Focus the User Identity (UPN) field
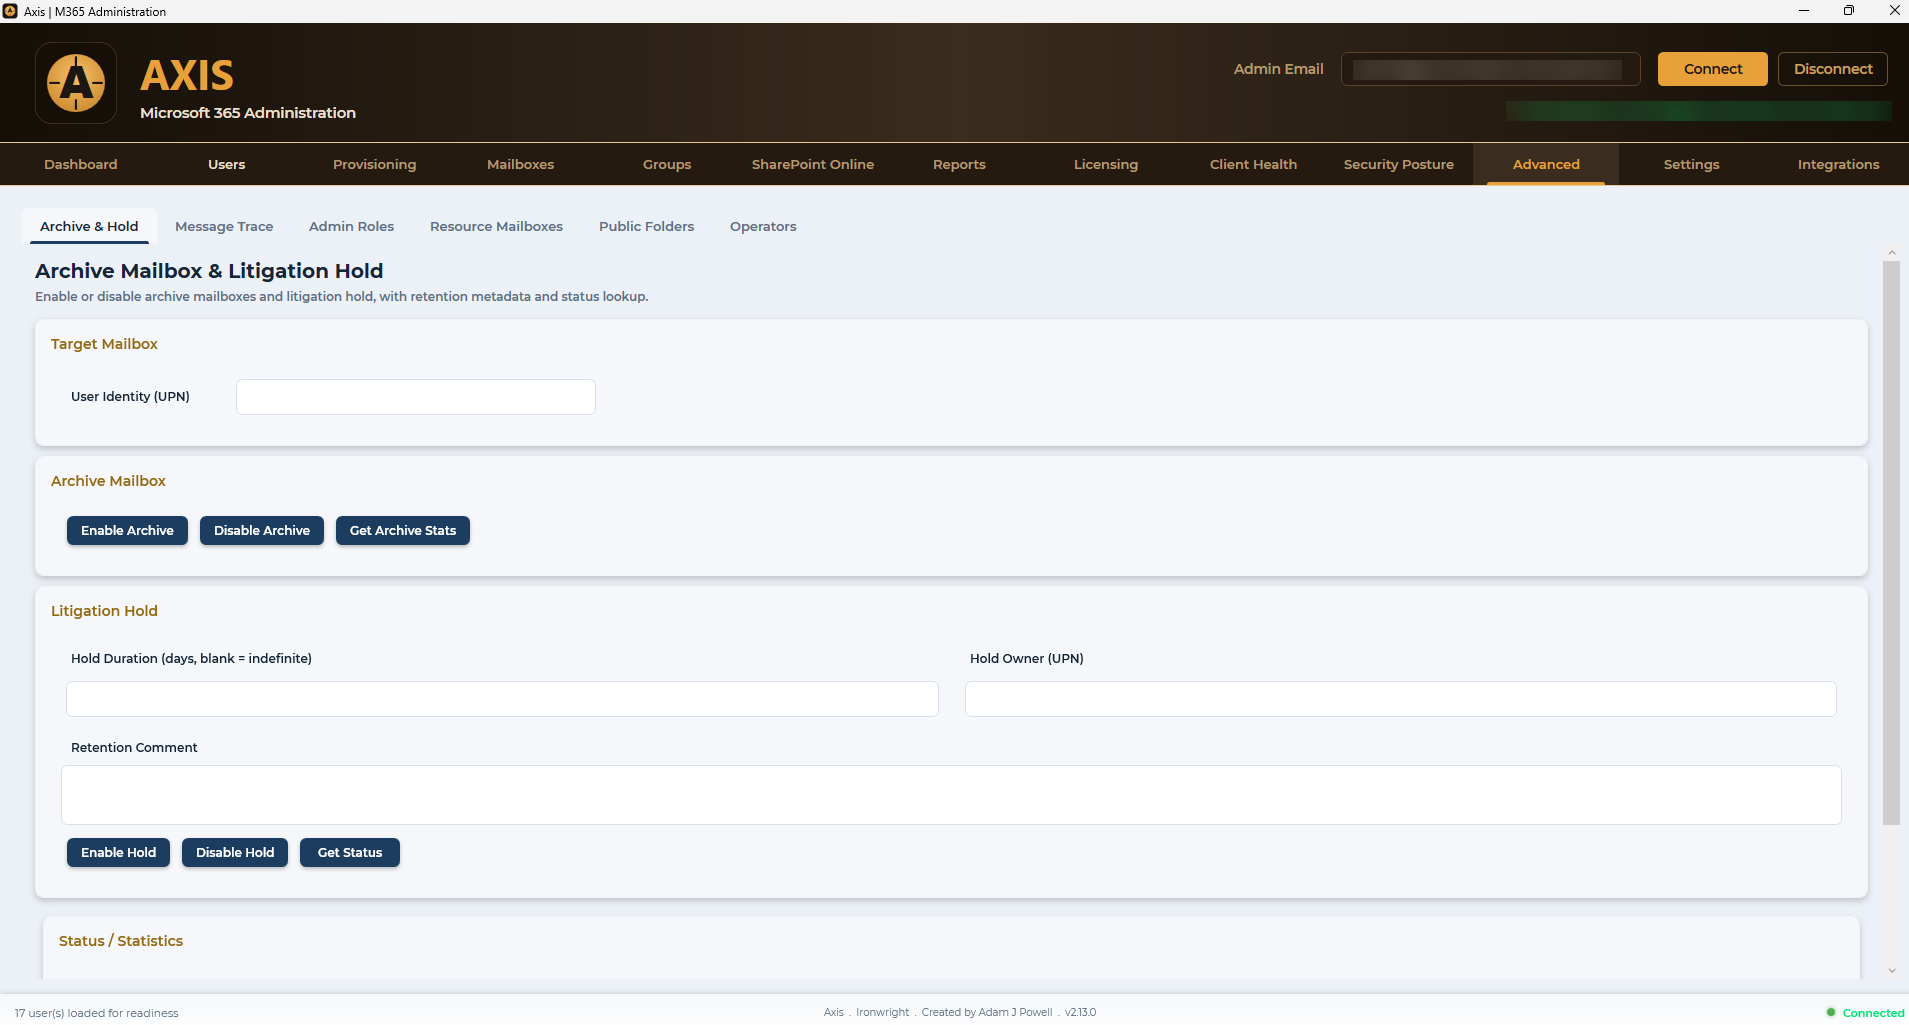1909x1025 pixels. tap(416, 397)
